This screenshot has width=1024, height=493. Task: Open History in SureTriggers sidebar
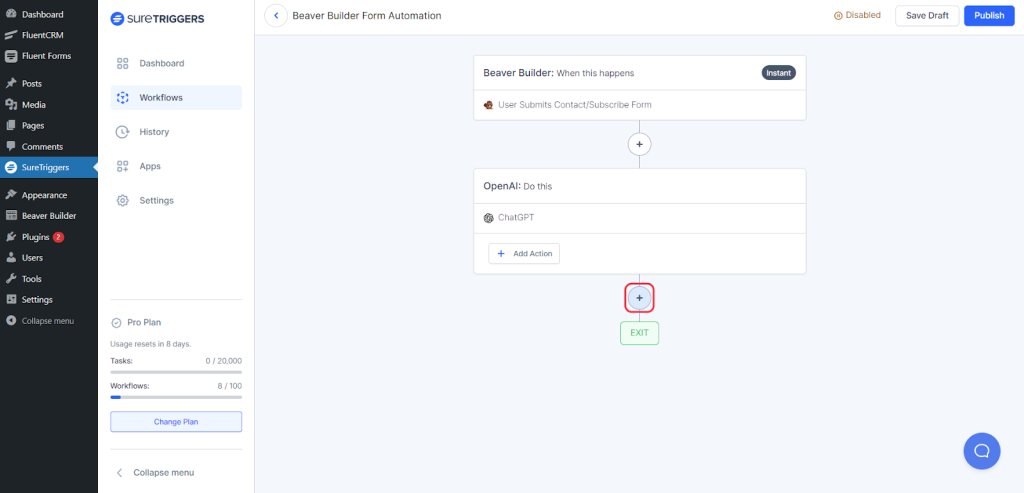154,132
